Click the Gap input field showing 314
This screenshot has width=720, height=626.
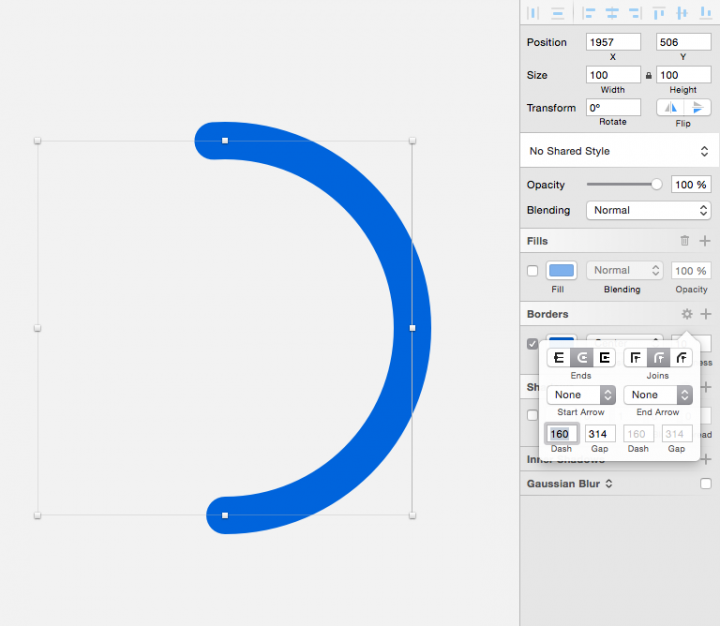pyautogui.click(x=599, y=434)
